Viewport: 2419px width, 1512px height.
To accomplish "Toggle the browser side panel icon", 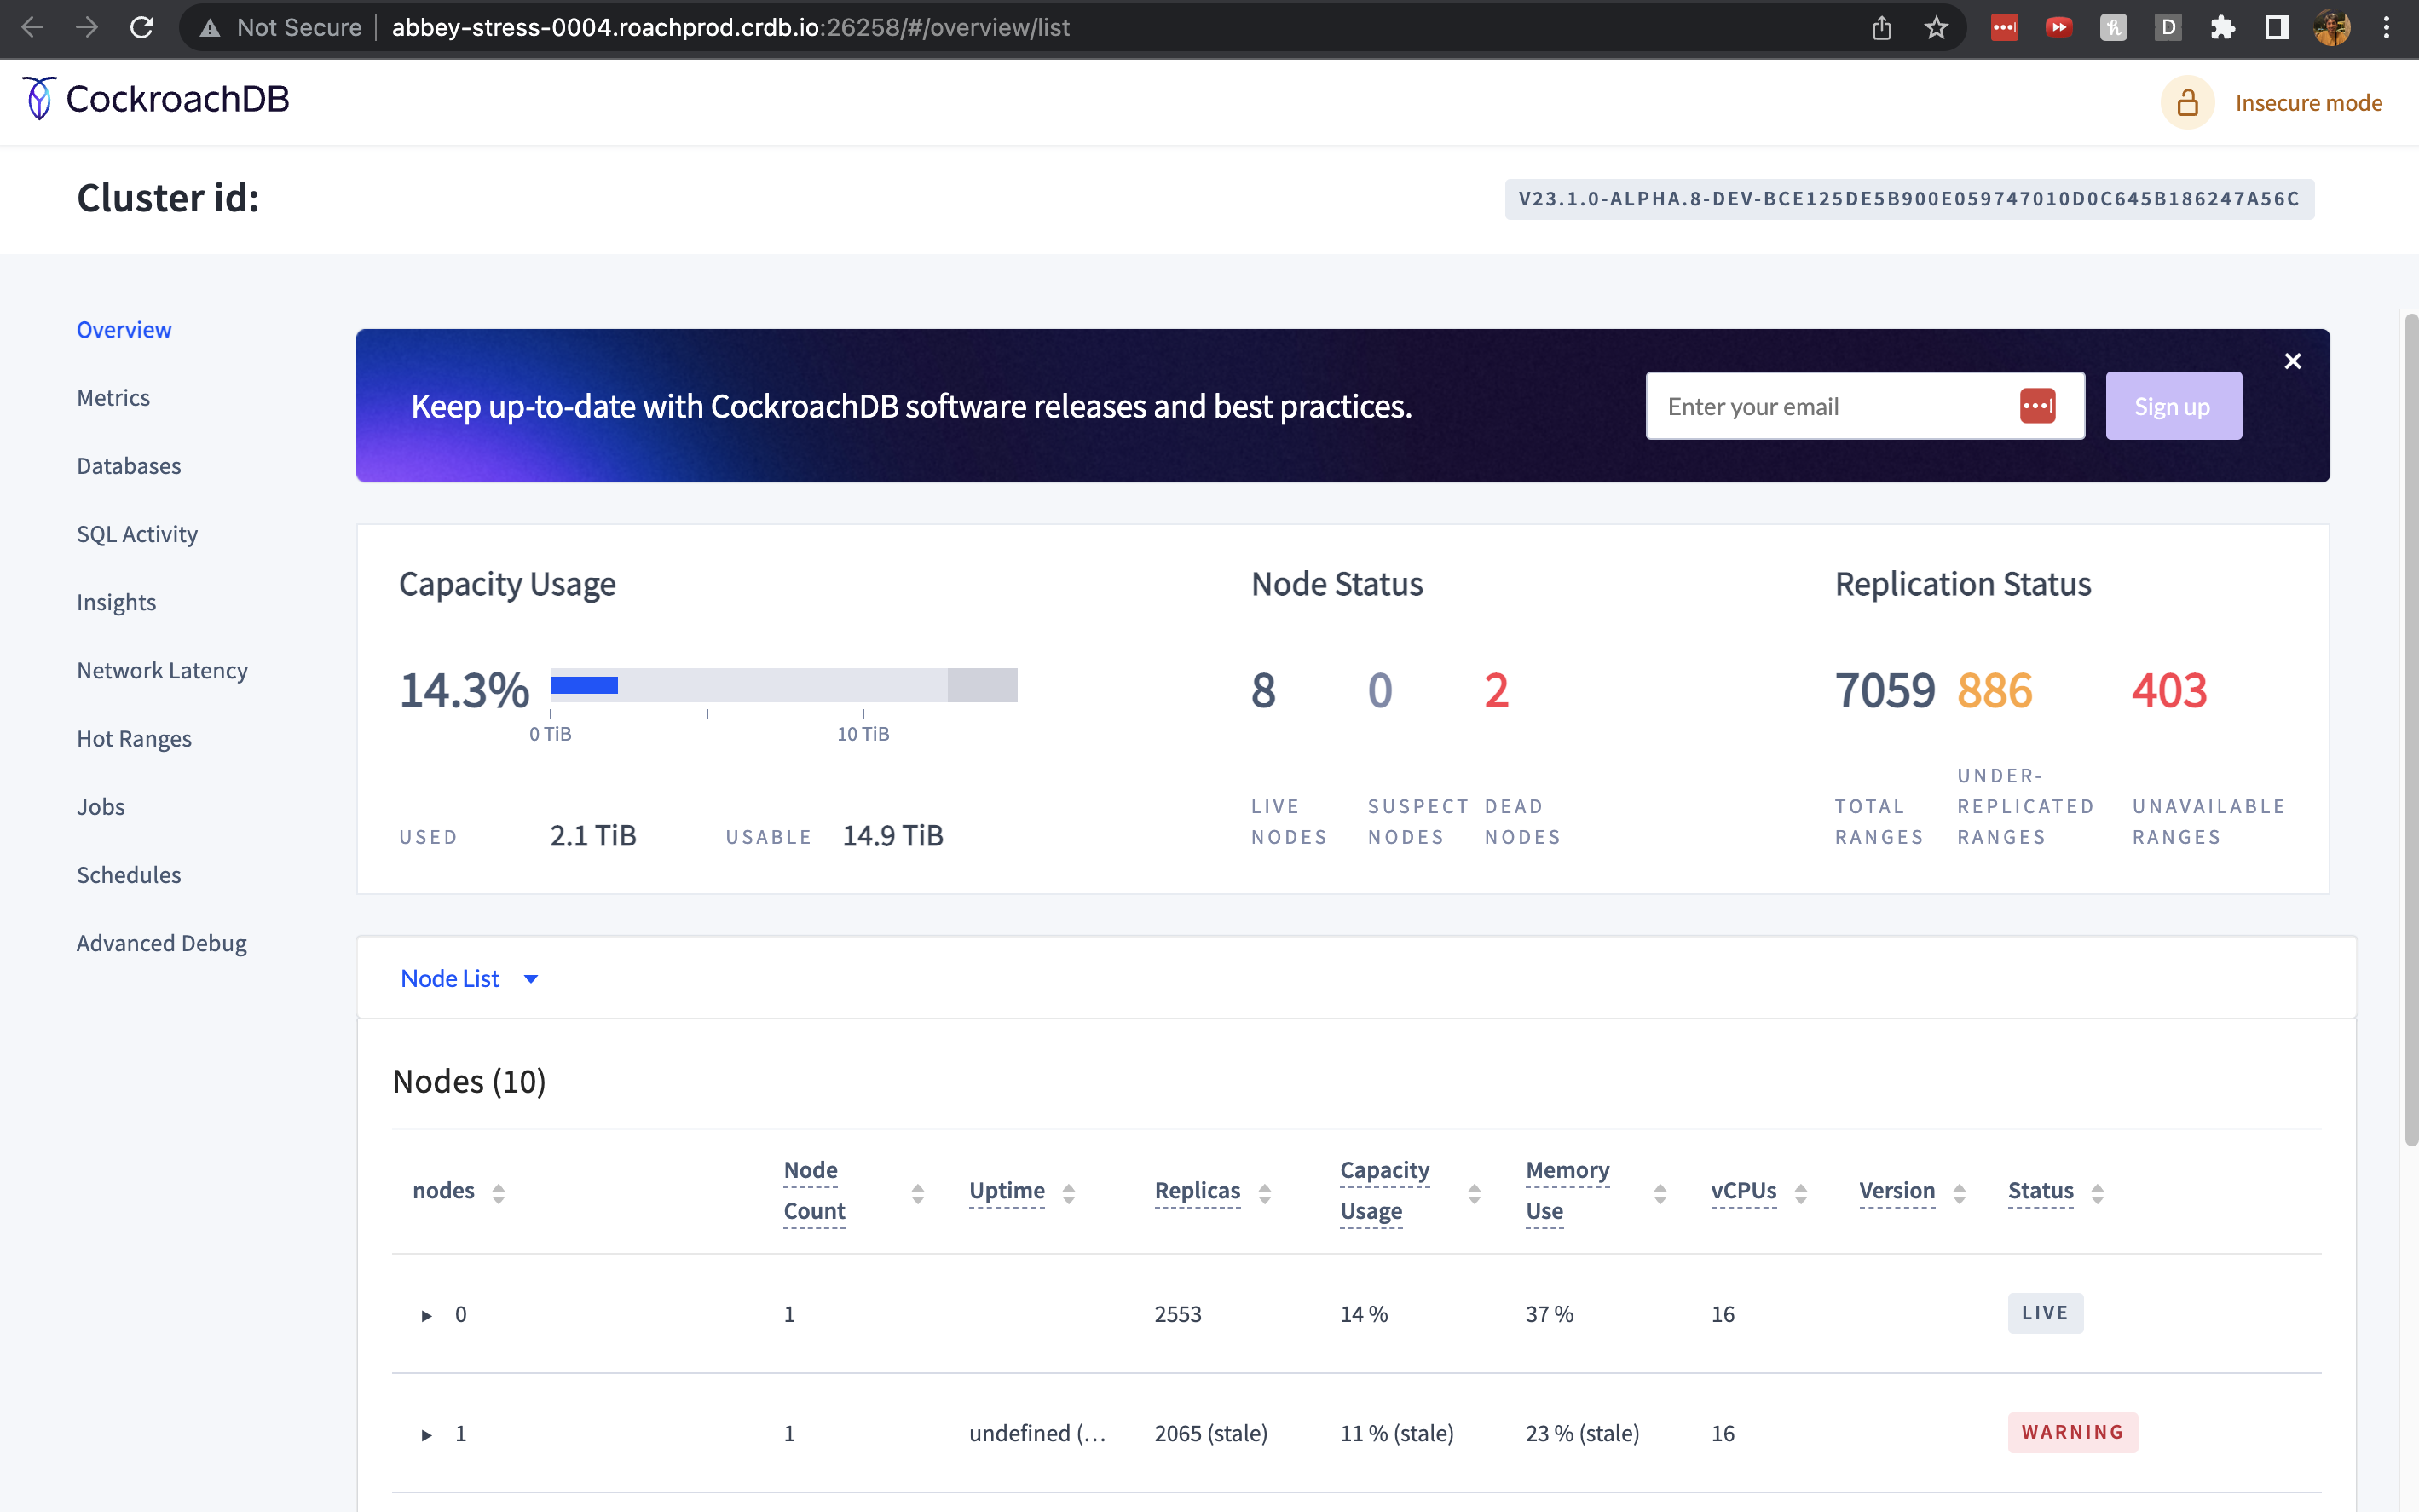I will [2277, 27].
